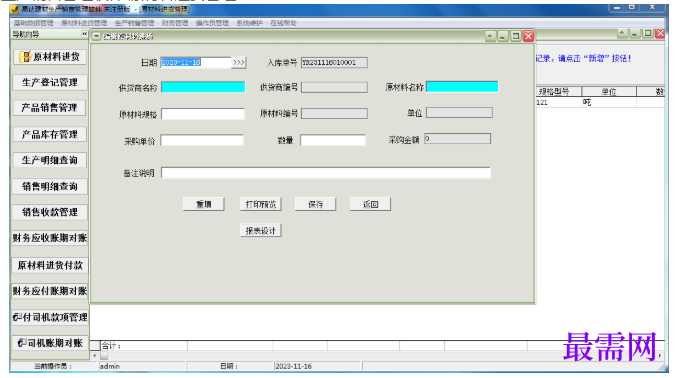
Task: Click the 单位 column header in background table
Action: coord(609,91)
